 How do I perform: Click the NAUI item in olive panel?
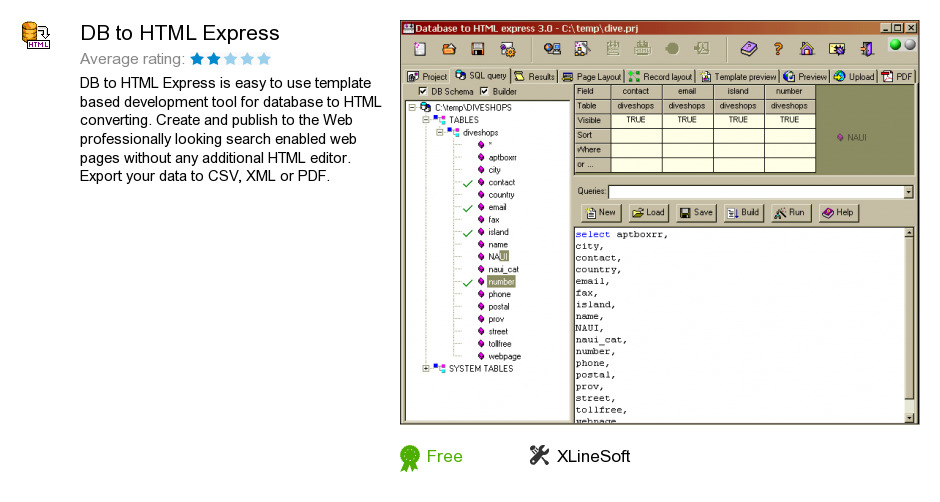(852, 137)
